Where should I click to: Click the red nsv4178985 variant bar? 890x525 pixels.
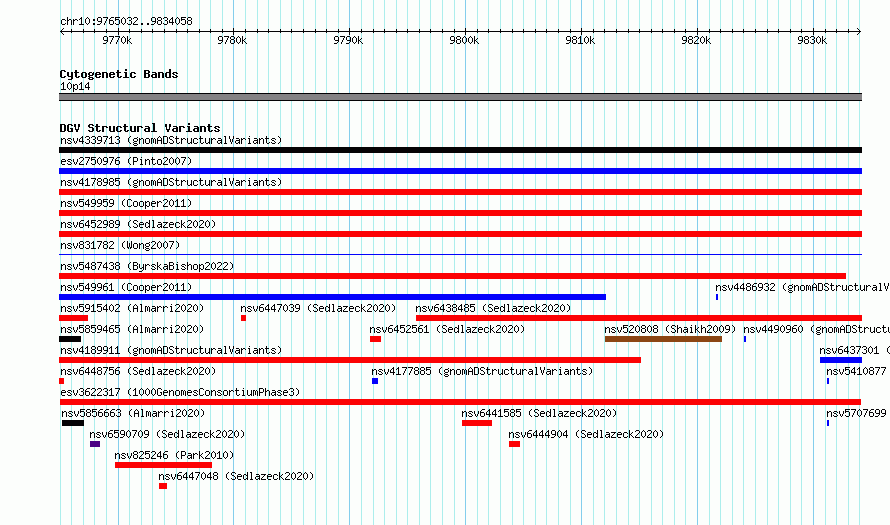click(460, 192)
